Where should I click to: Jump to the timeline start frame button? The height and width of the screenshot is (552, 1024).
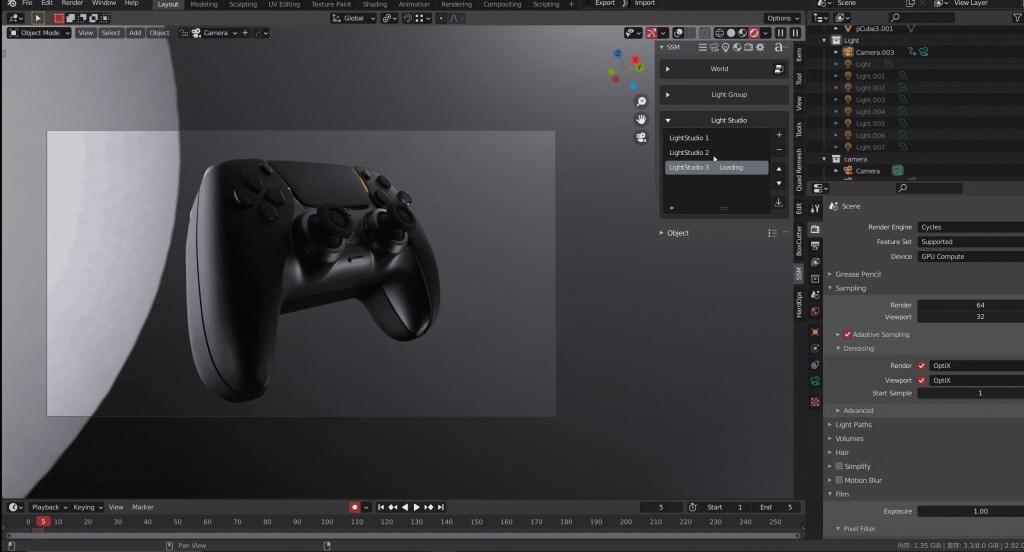point(381,507)
